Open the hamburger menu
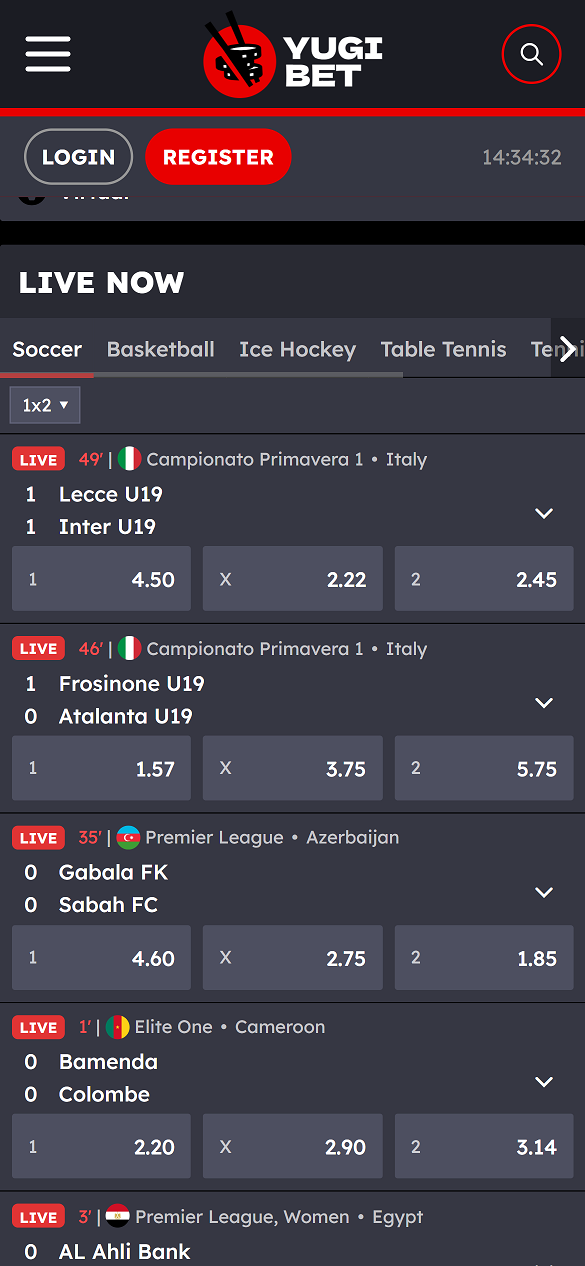The image size is (585, 1266). point(48,54)
